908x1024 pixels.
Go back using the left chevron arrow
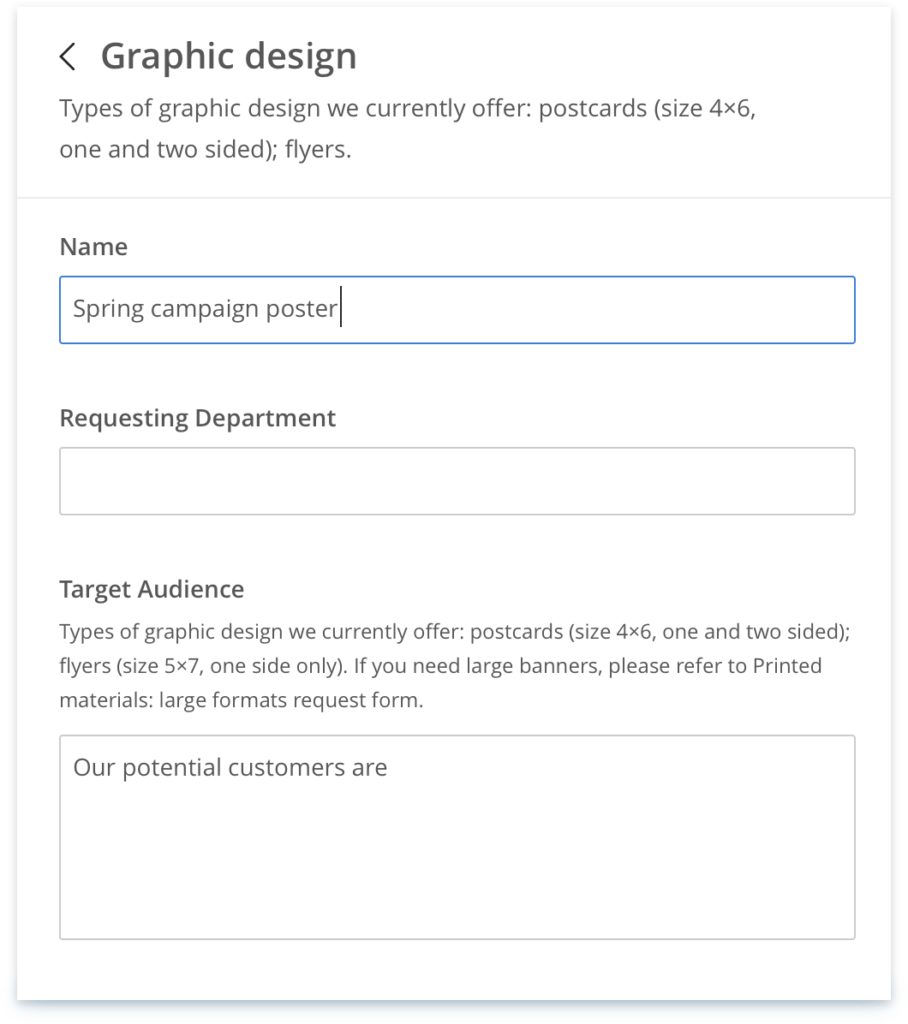coord(68,57)
